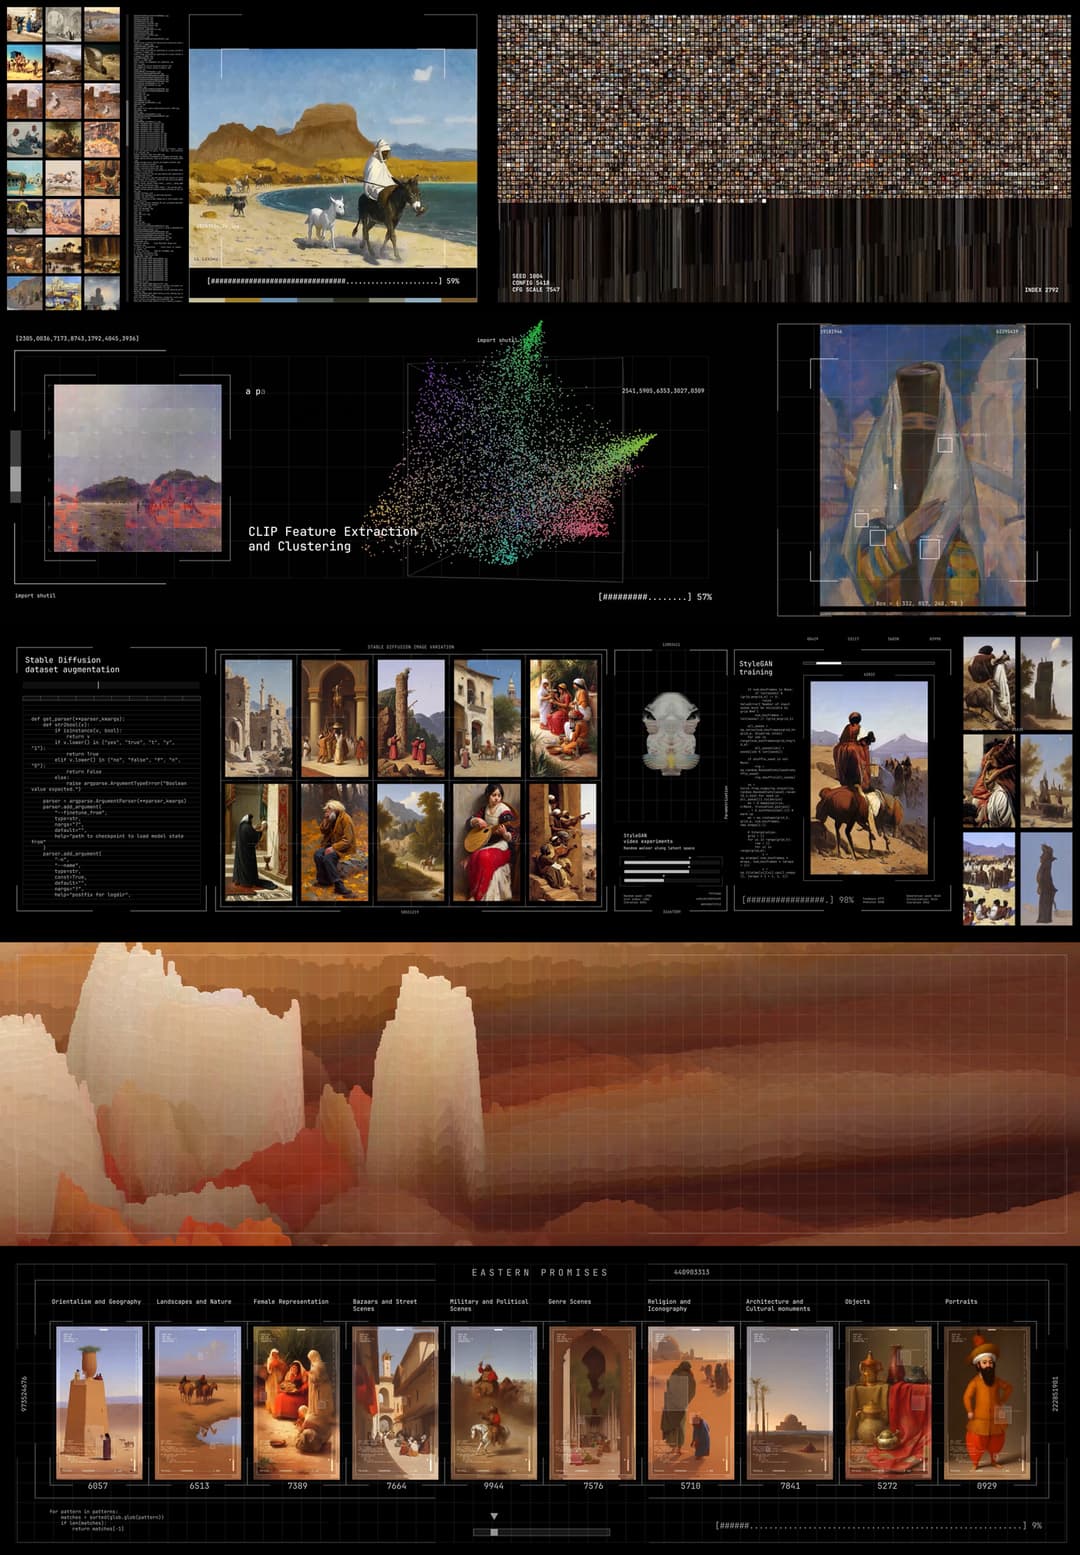Click the 9% progress bar
The image size is (1080, 1555).
coord(879,1526)
